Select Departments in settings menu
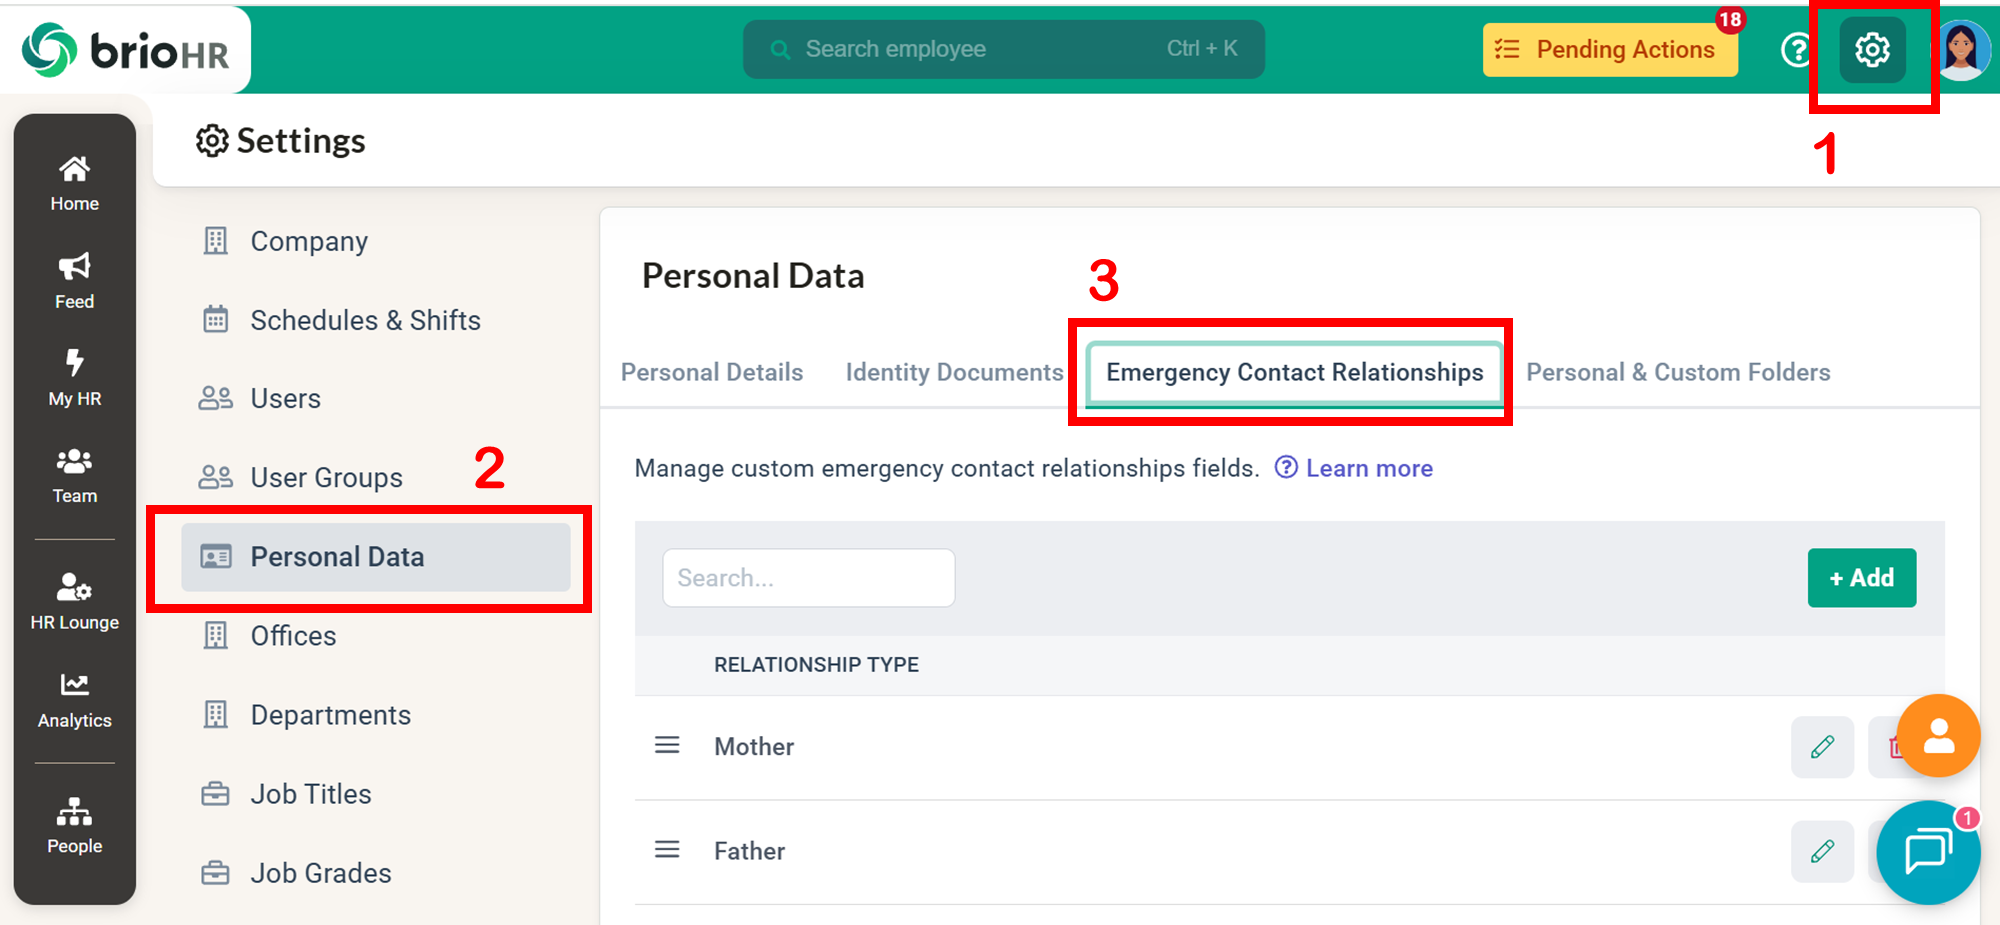2000x925 pixels. 330,715
